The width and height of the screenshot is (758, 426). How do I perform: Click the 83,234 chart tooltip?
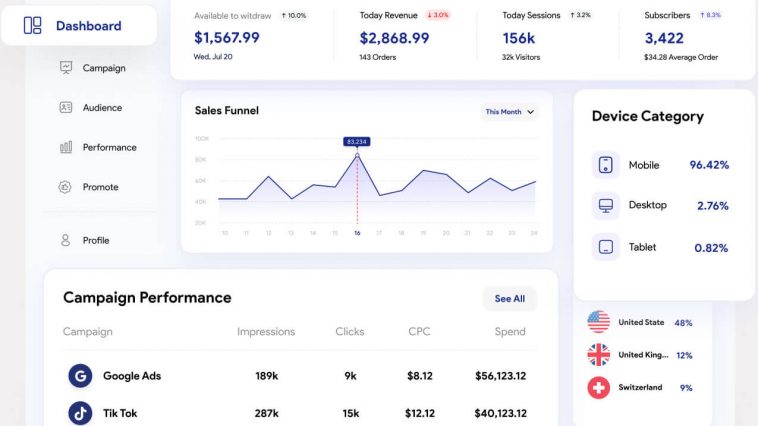click(357, 142)
